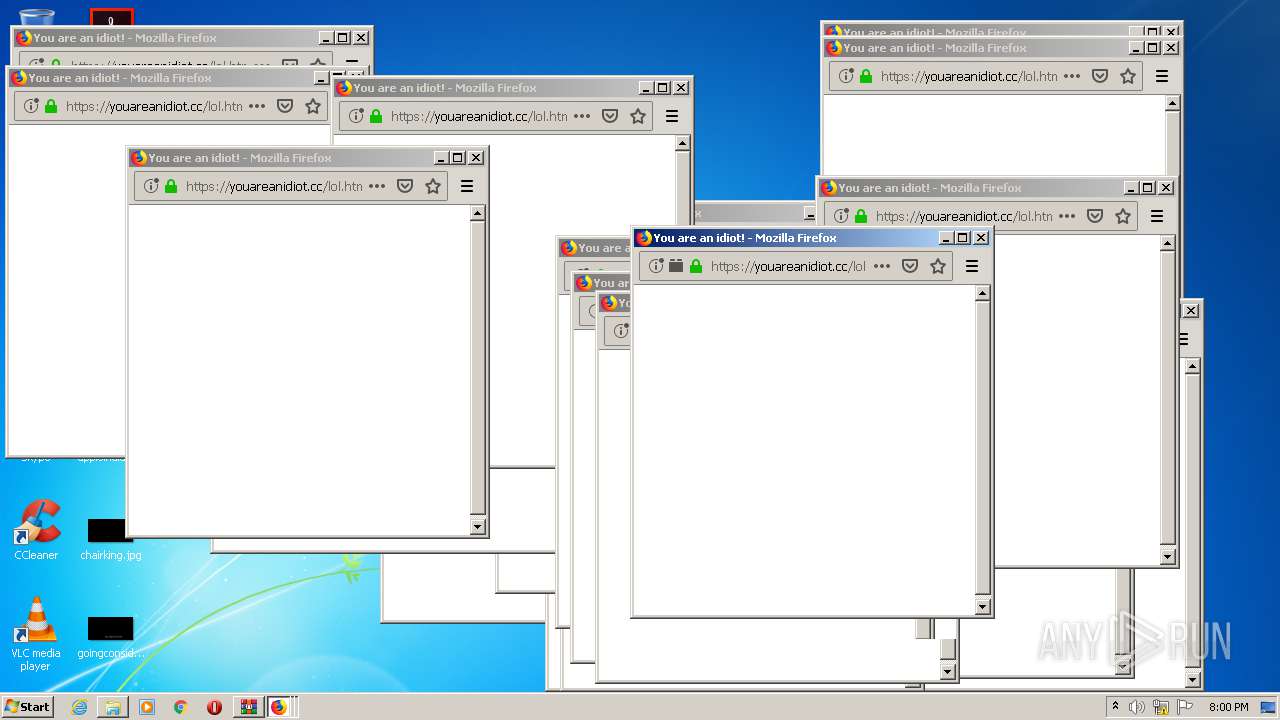Screen dimensions: 1280x720
Task: Open page actions (•••) in active Firefox window
Action: pos(882,266)
